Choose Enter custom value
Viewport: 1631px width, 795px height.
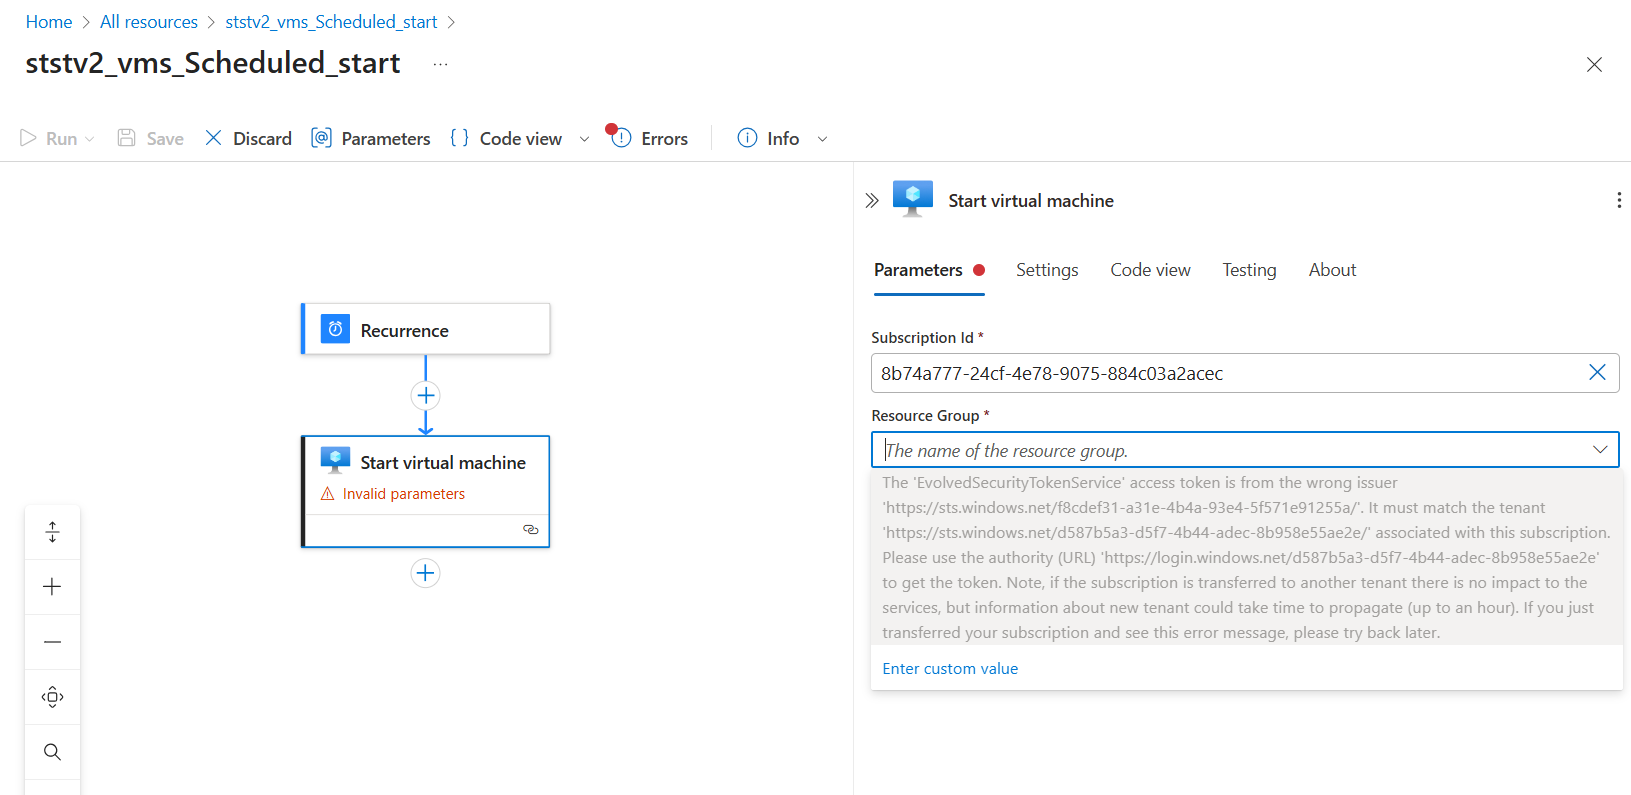[950, 668]
